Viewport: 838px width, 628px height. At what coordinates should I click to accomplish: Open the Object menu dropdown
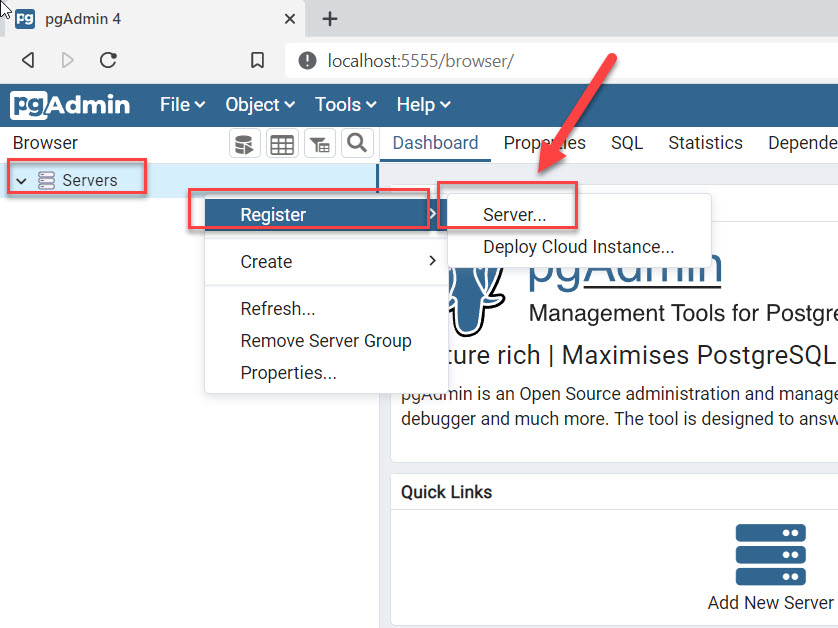coord(260,105)
